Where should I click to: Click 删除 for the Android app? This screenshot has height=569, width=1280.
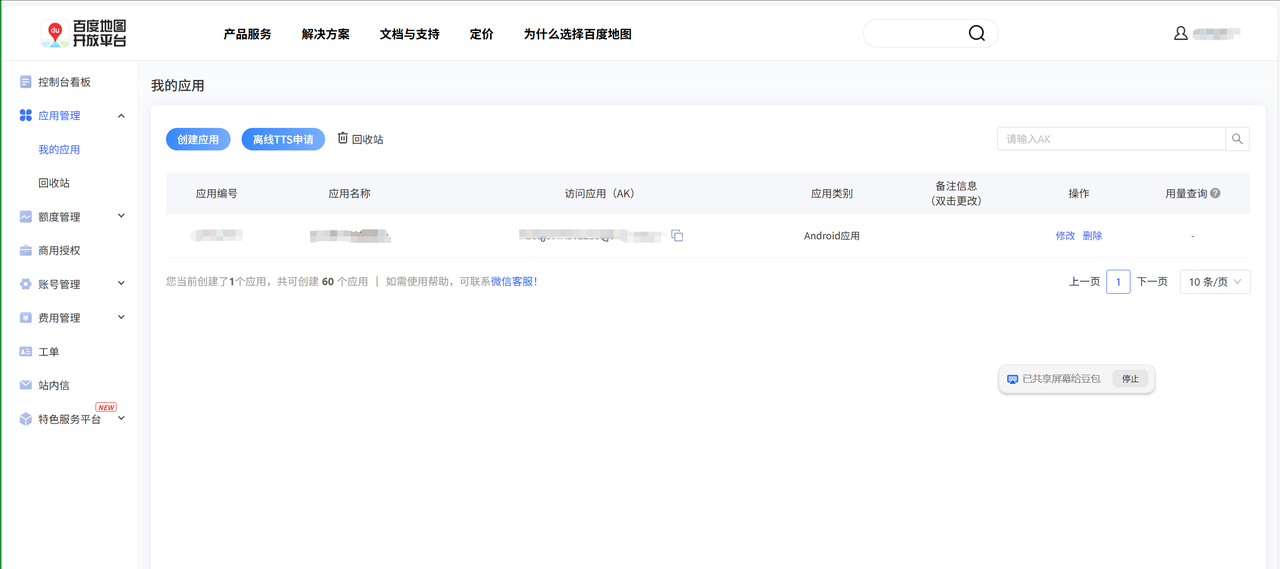point(1092,236)
